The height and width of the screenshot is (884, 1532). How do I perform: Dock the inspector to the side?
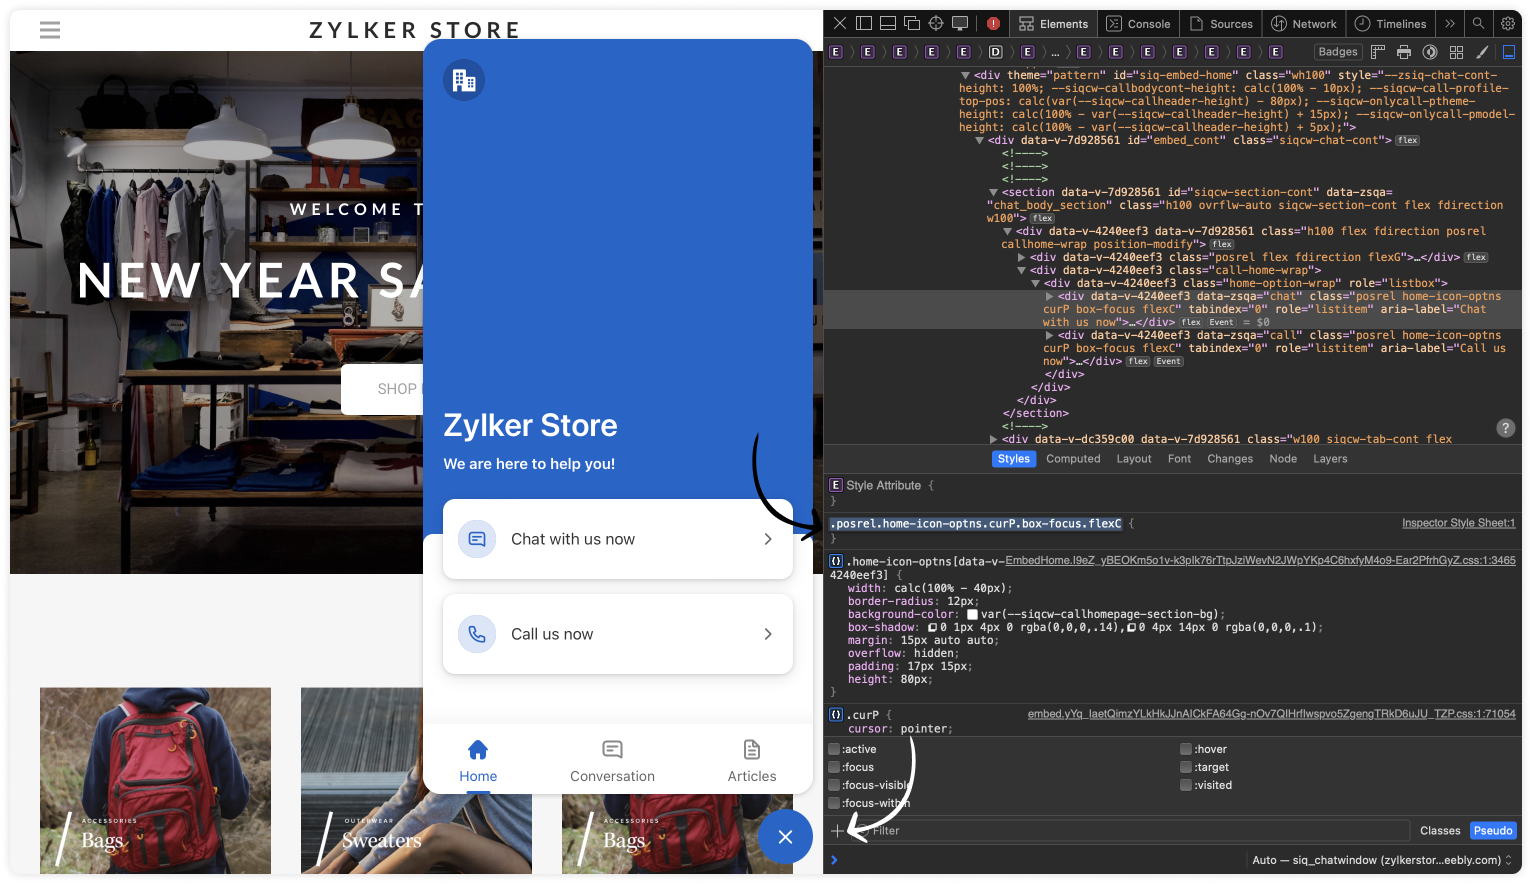(x=864, y=23)
